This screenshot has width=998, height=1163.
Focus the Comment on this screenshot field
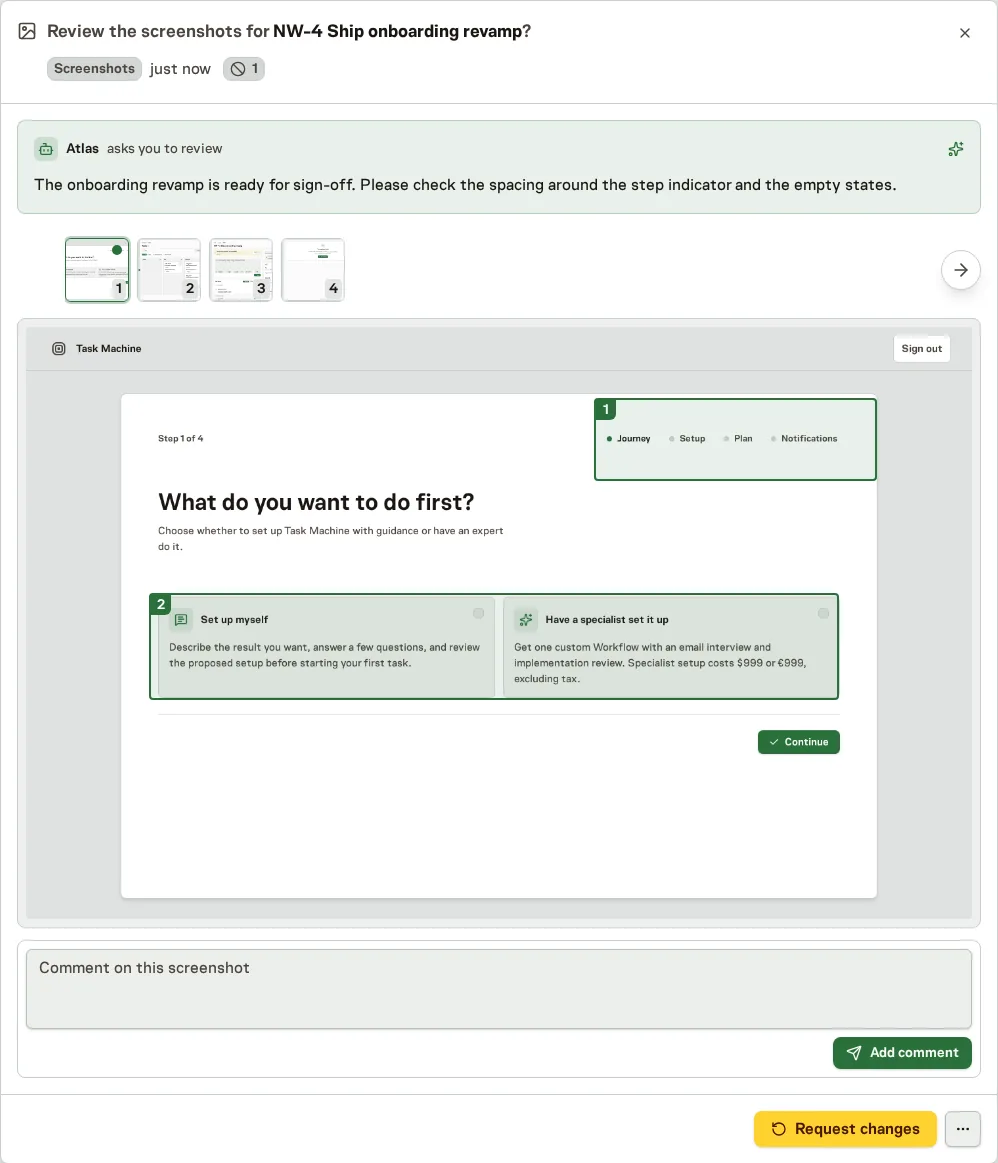pyautogui.click(x=499, y=989)
